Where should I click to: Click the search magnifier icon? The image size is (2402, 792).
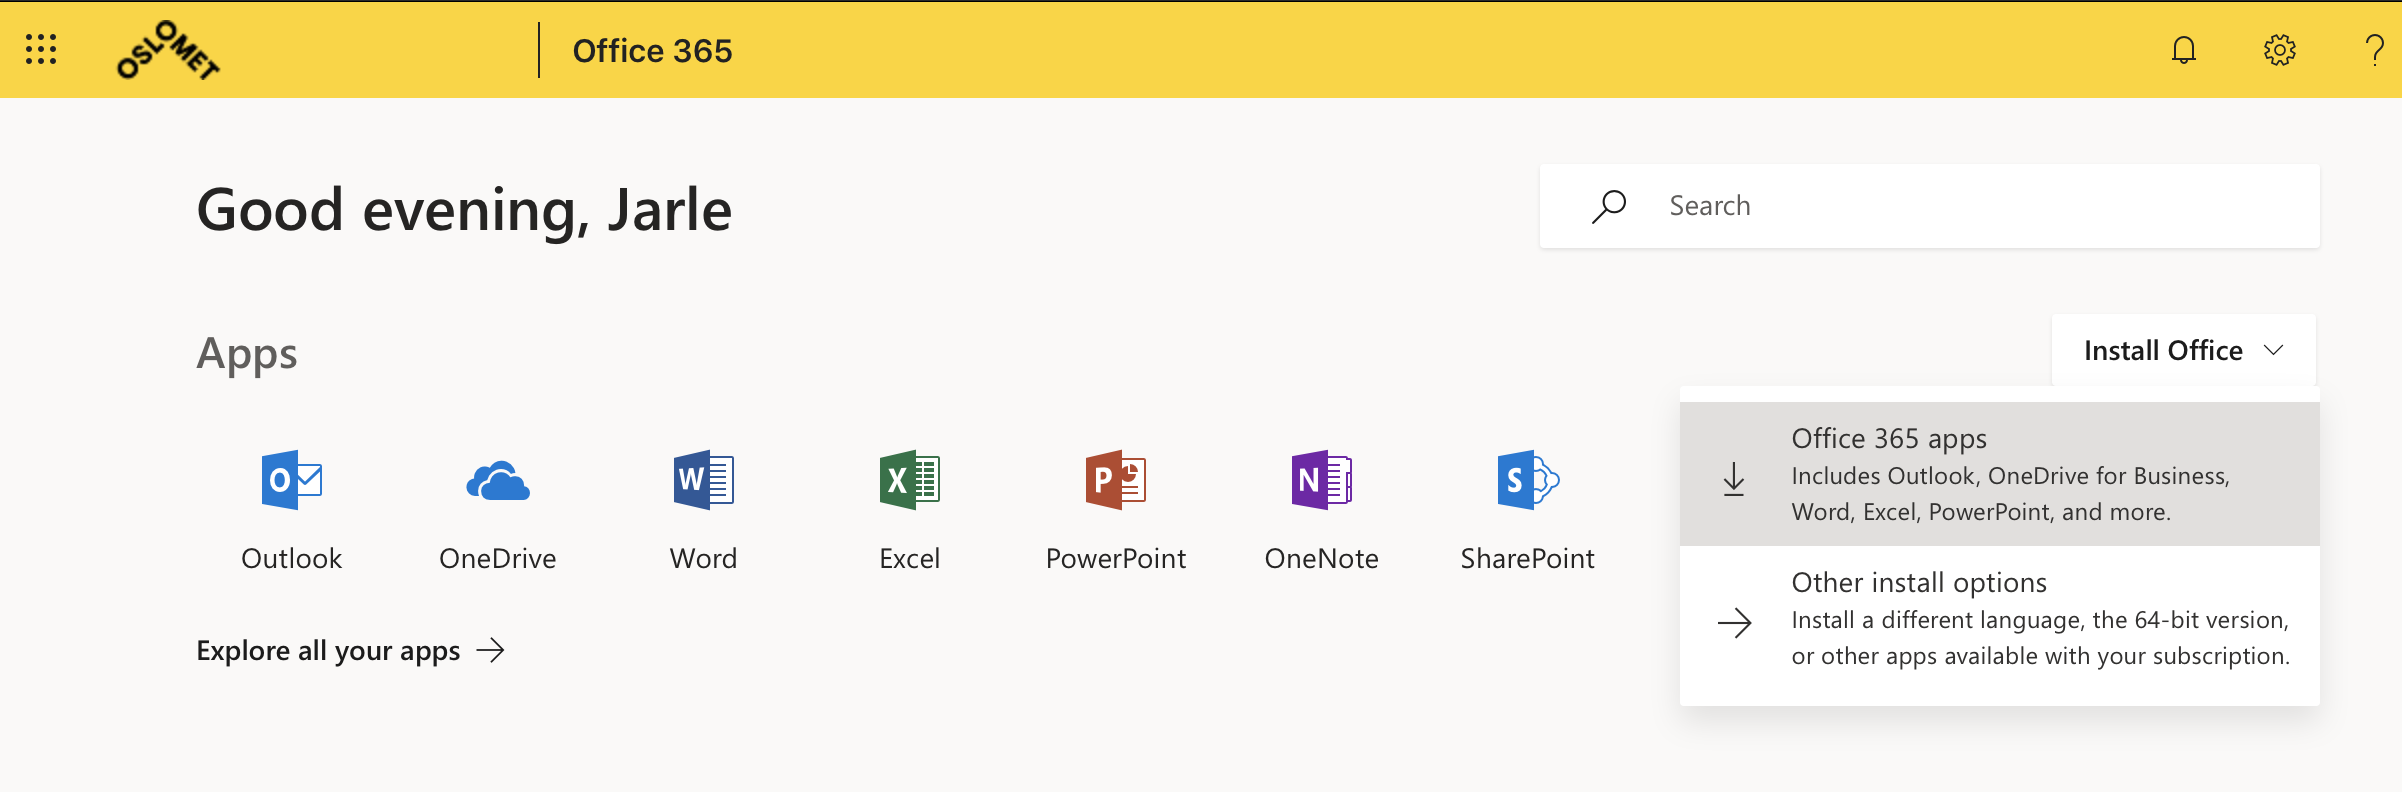pyautogui.click(x=1609, y=206)
